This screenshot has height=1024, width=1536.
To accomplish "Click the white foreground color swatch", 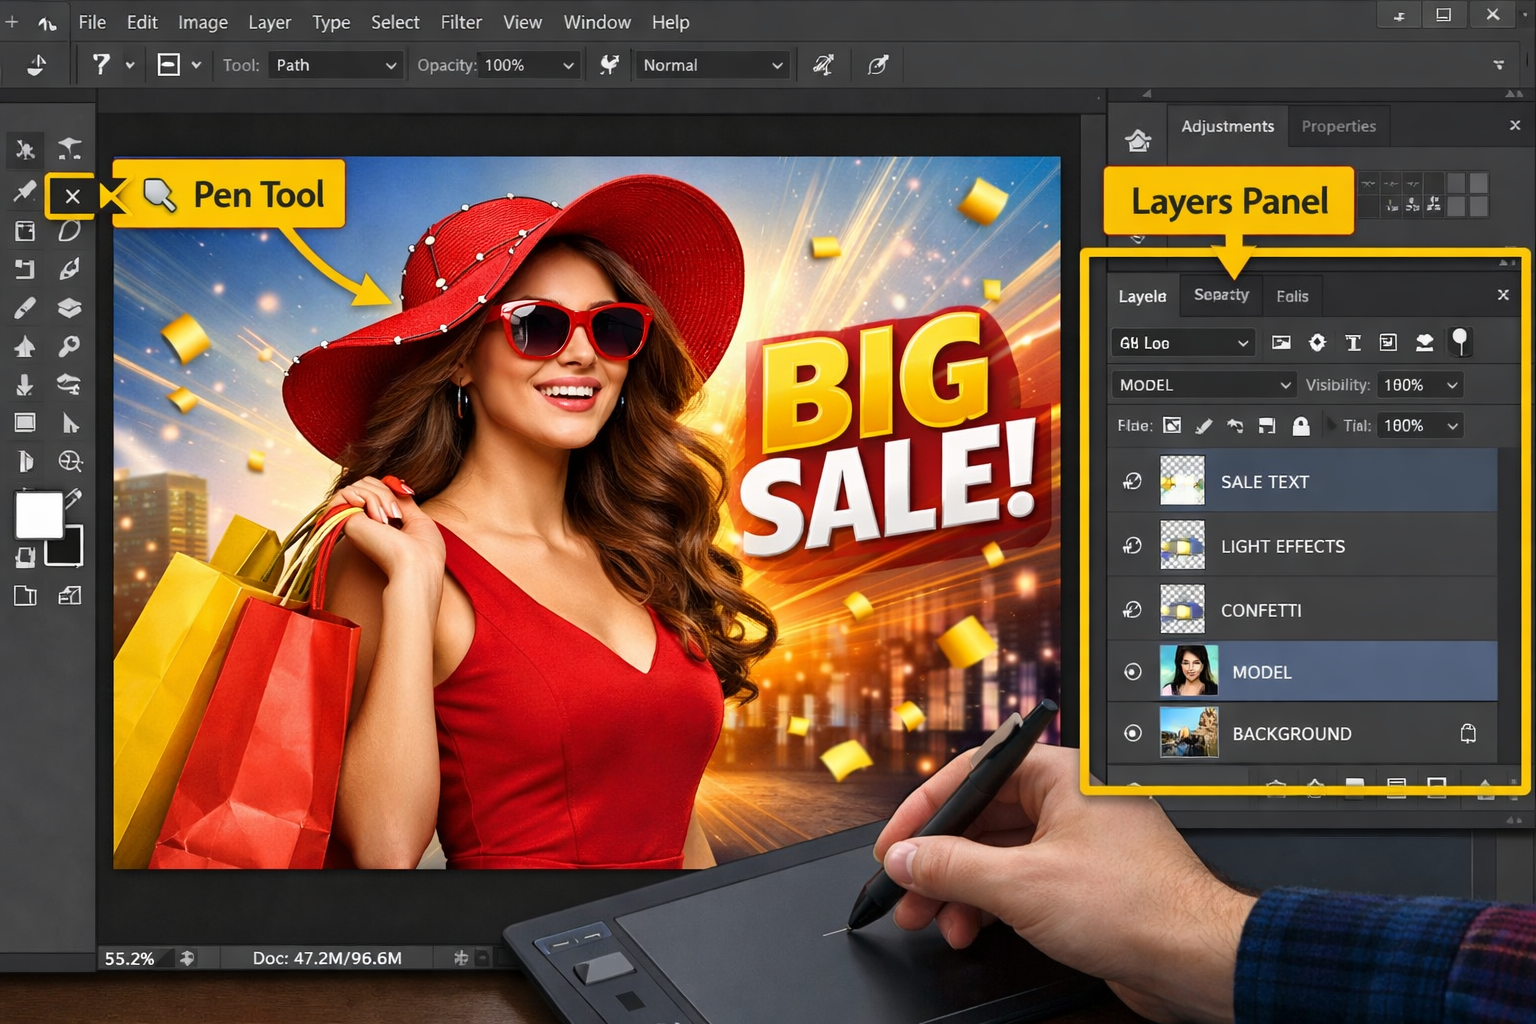I will 39,515.
